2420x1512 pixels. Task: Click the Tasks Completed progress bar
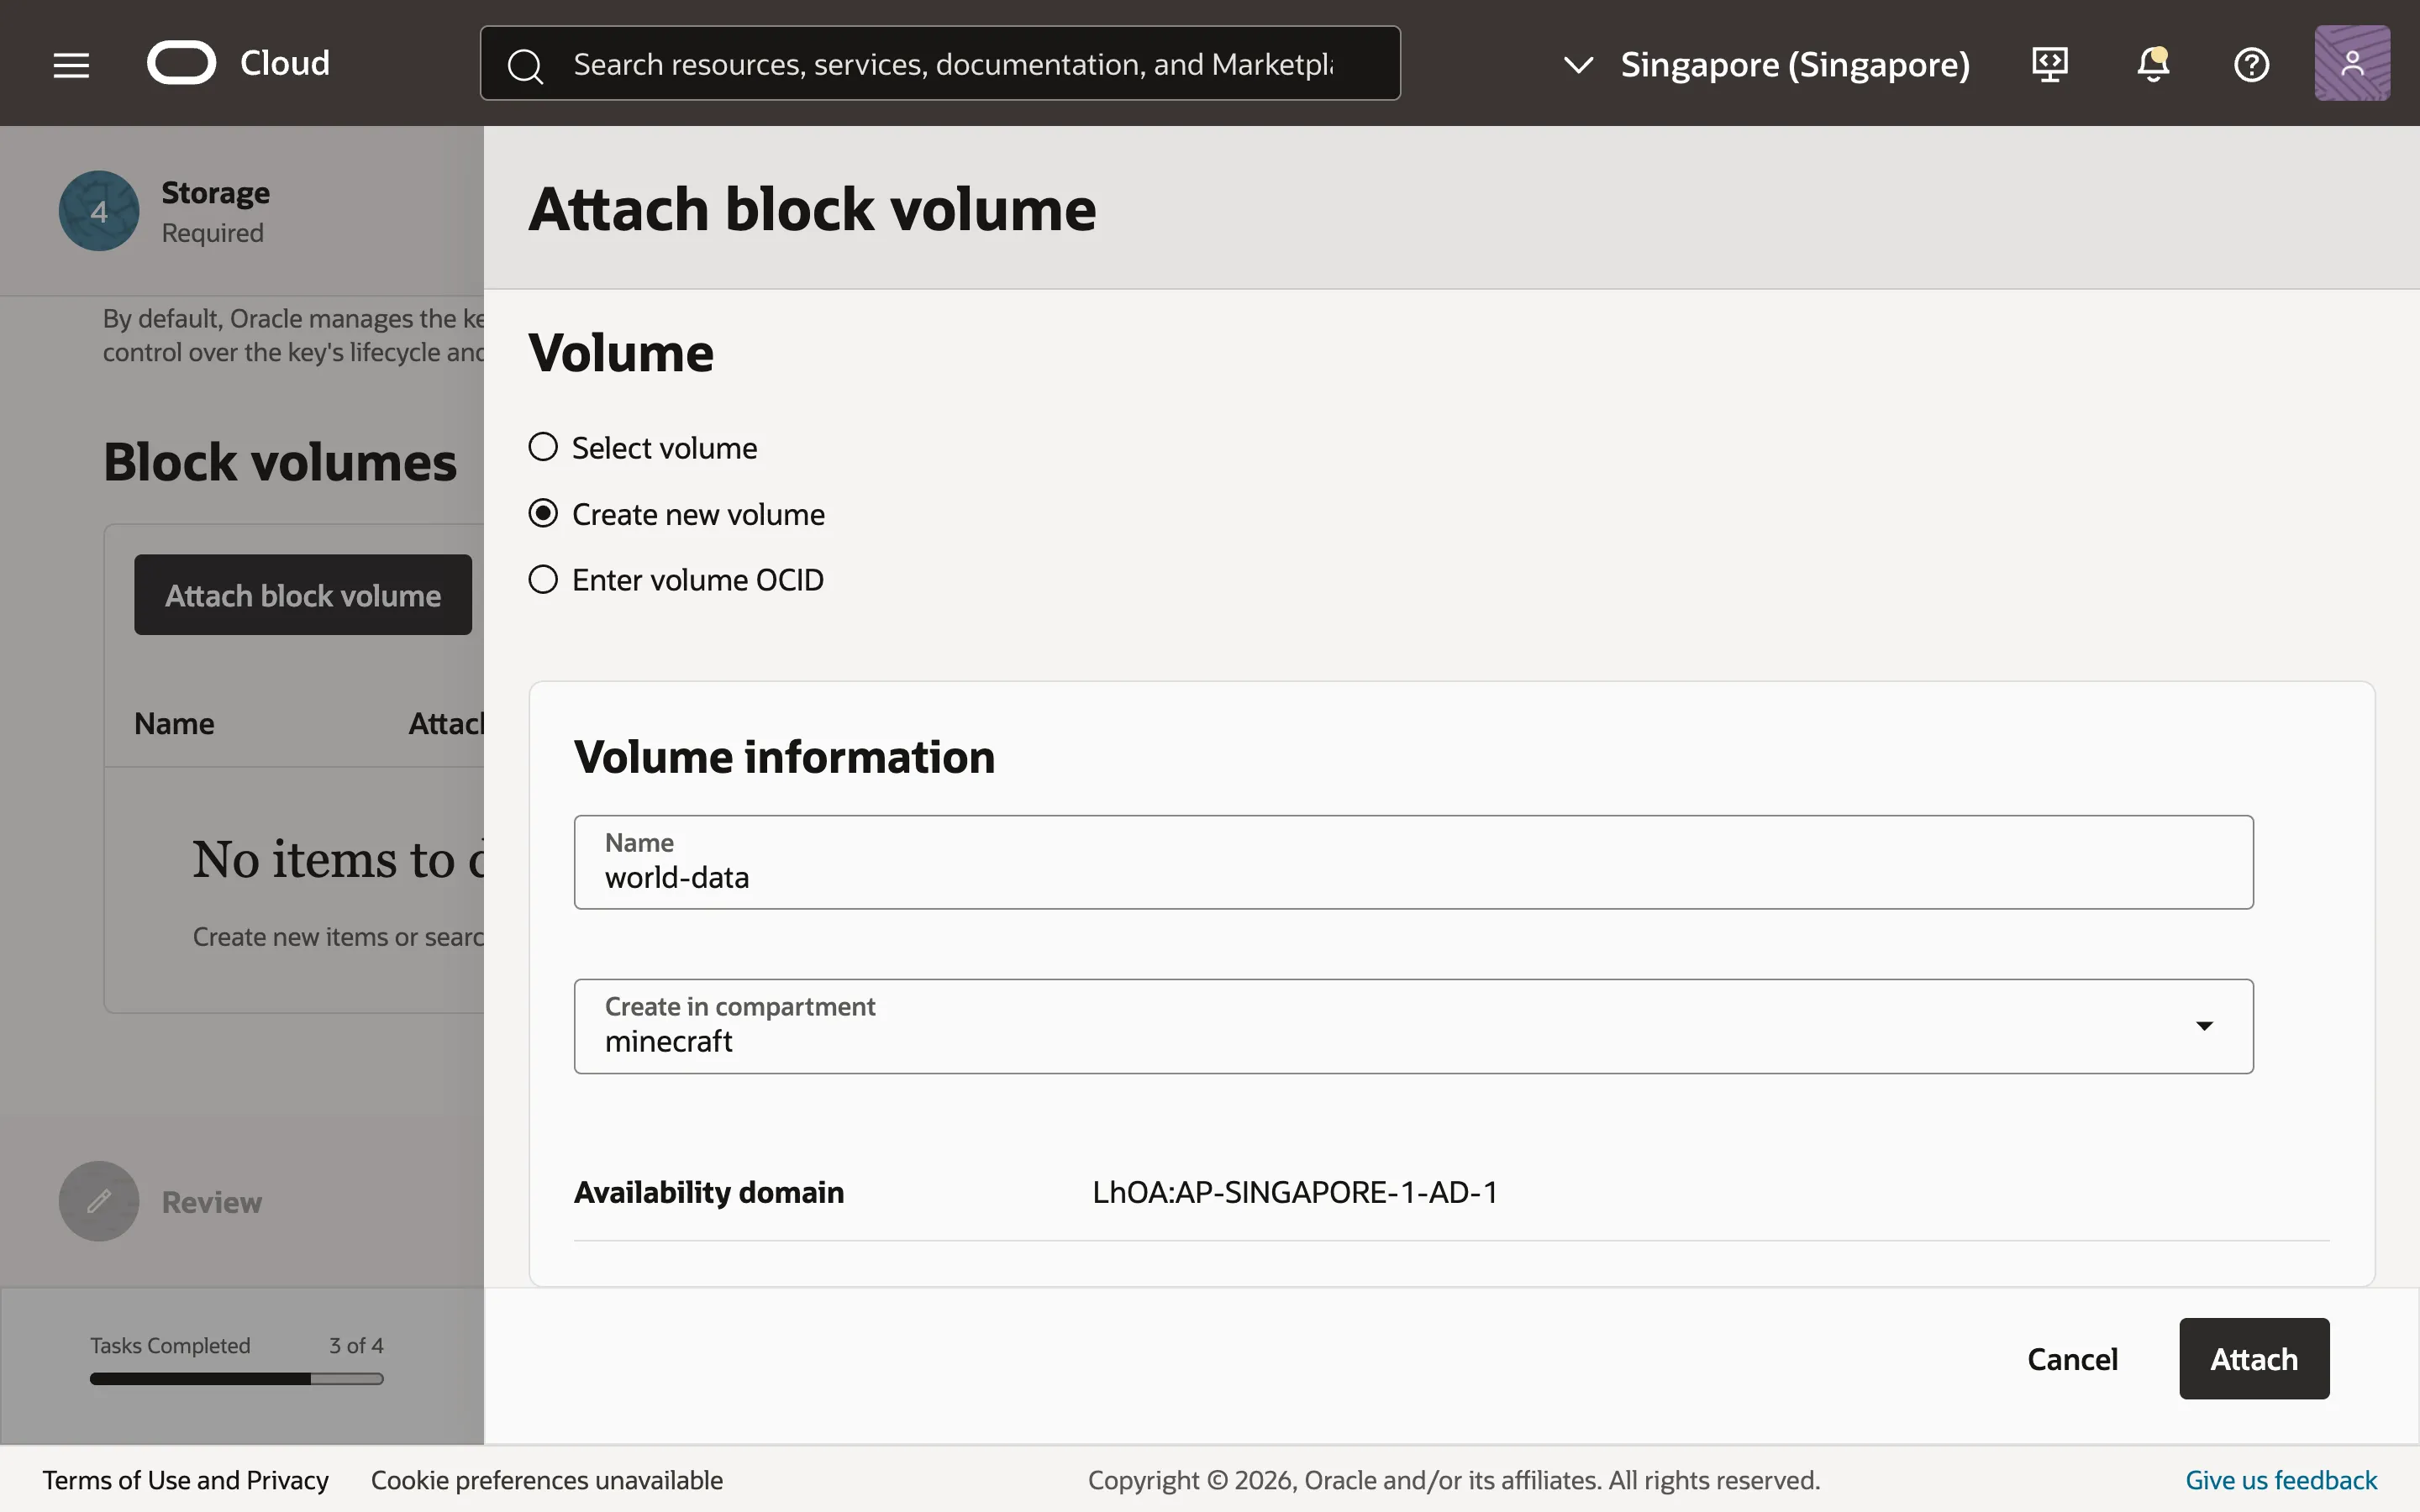[x=236, y=1379]
